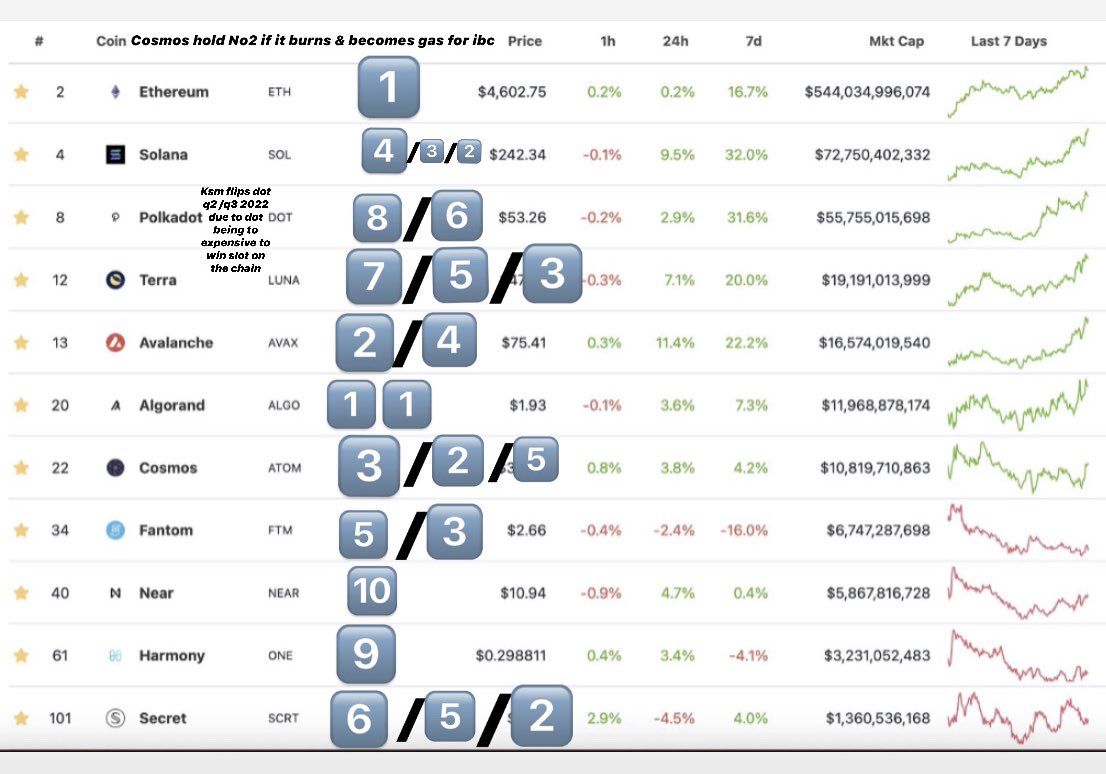Screen dimensions: 1106x774
Task: Open Ethereum's 7-day sparkline chart
Action: (1018, 90)
